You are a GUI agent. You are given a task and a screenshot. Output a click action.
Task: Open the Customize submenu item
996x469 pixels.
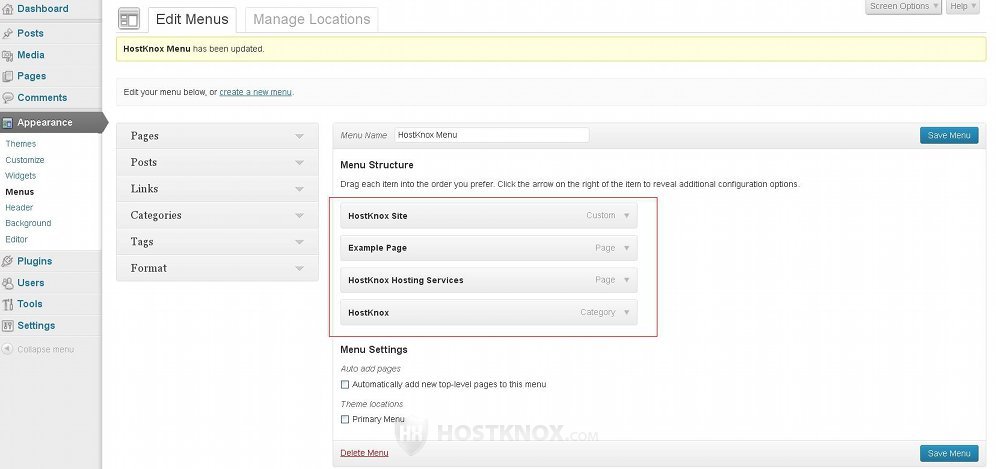(25, 160)
